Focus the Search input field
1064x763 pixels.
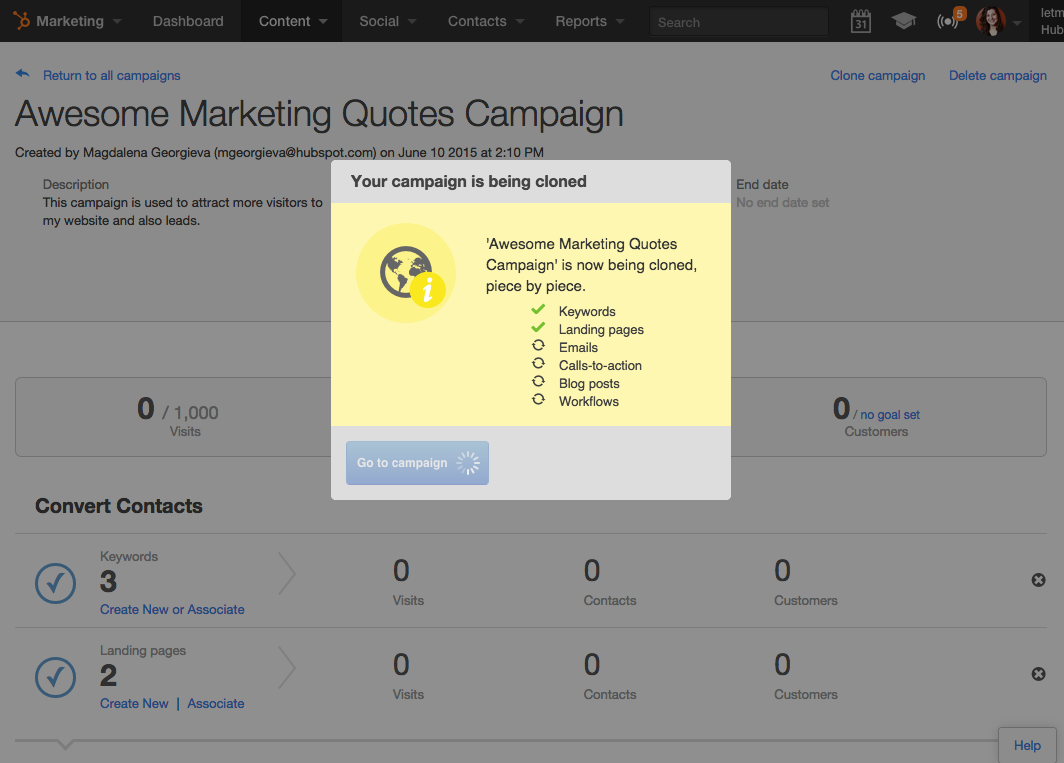pos(738,22)
